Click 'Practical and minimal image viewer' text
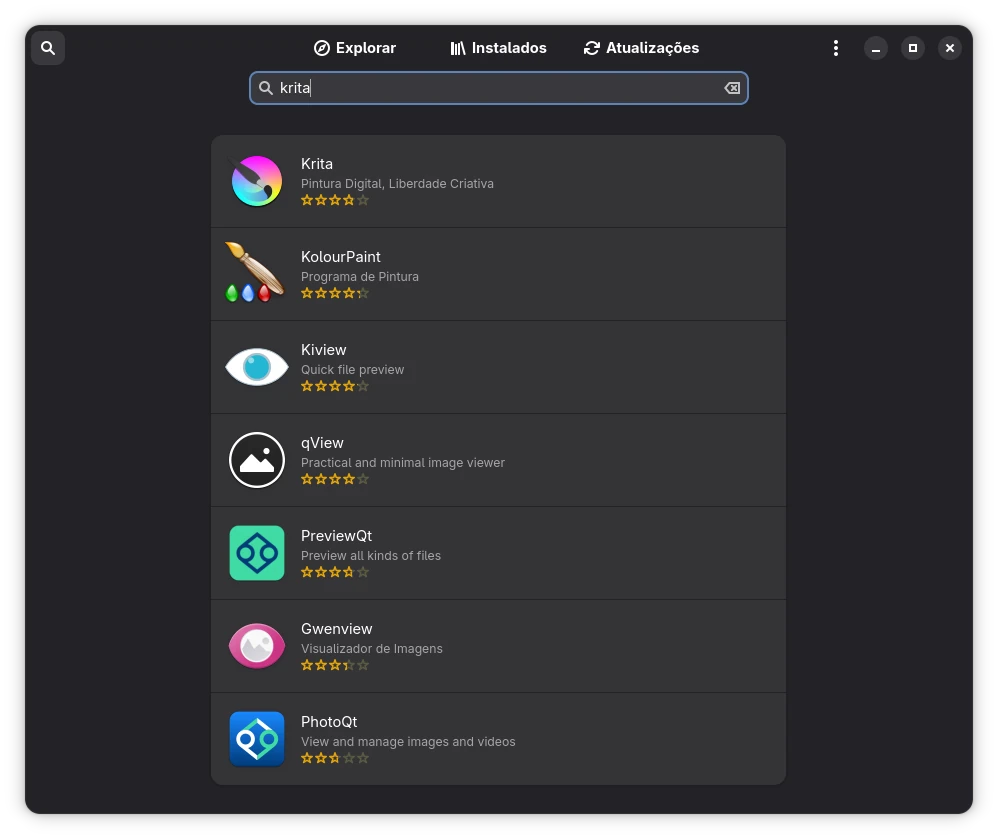Viewport: 998px width, 839px height. tap(403, 462)
